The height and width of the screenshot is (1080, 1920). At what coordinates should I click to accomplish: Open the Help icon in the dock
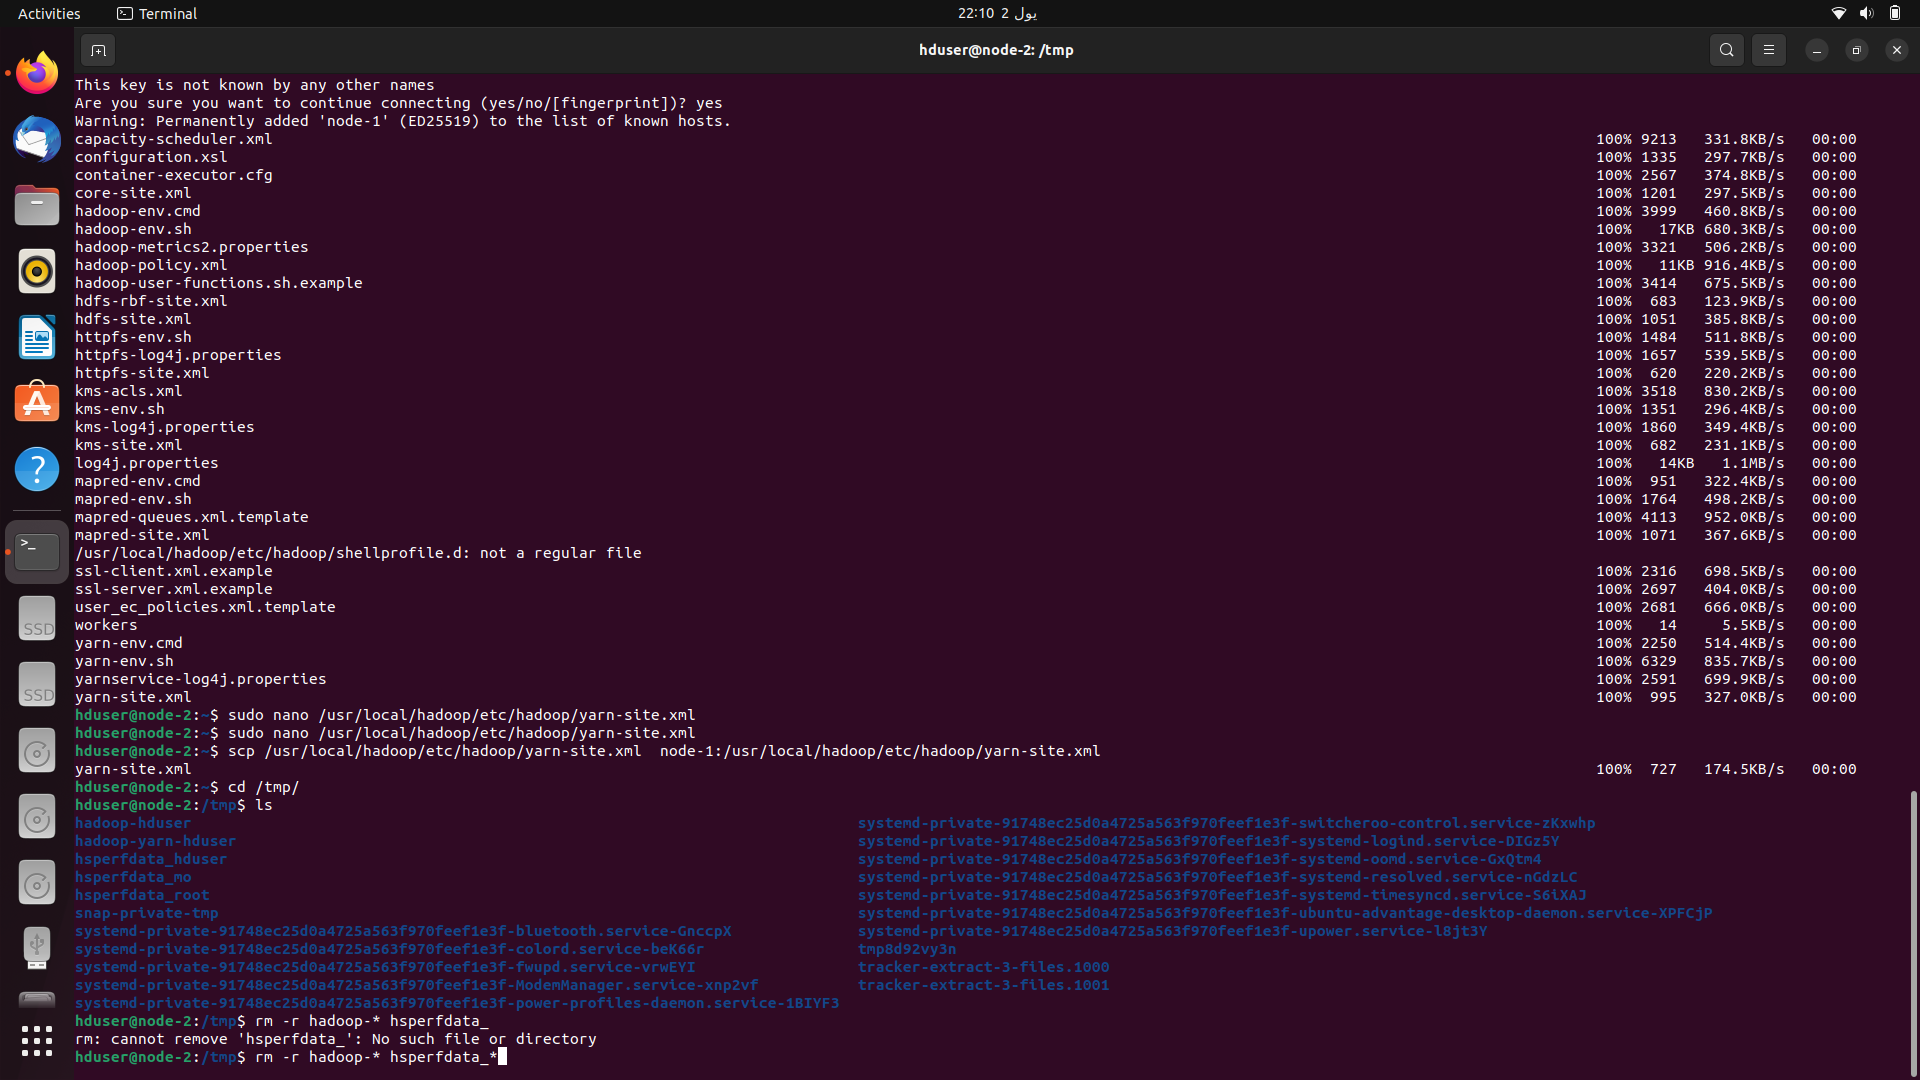pos(37,469)
